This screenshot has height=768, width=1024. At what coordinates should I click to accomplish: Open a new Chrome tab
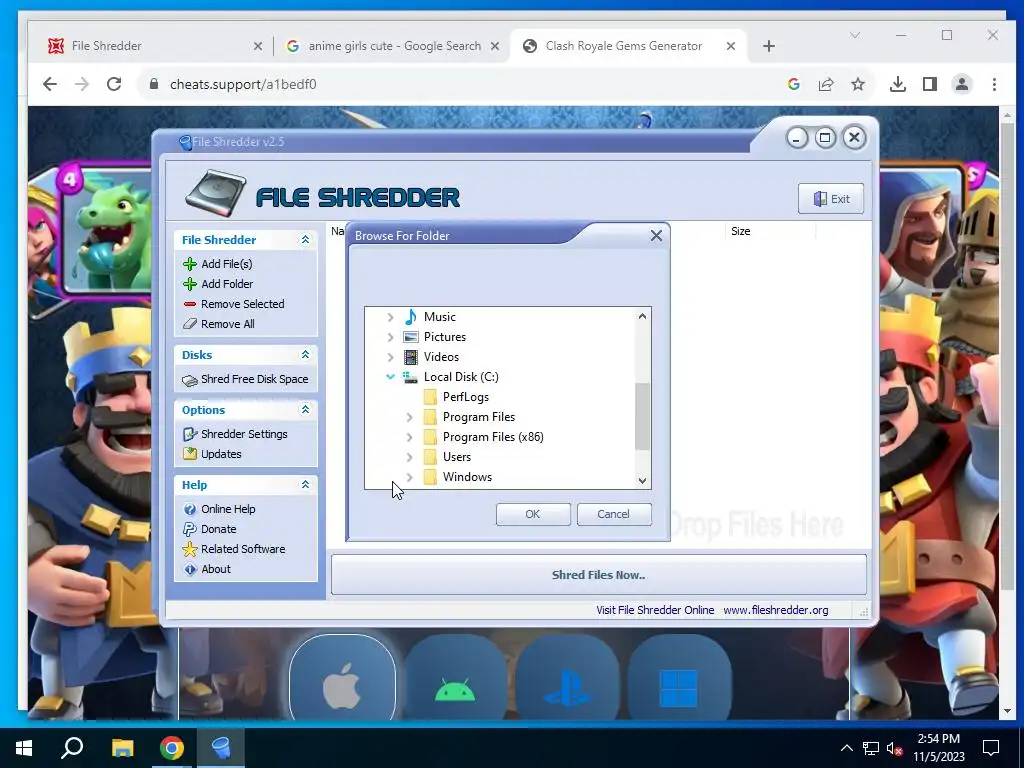click(769, 46)
